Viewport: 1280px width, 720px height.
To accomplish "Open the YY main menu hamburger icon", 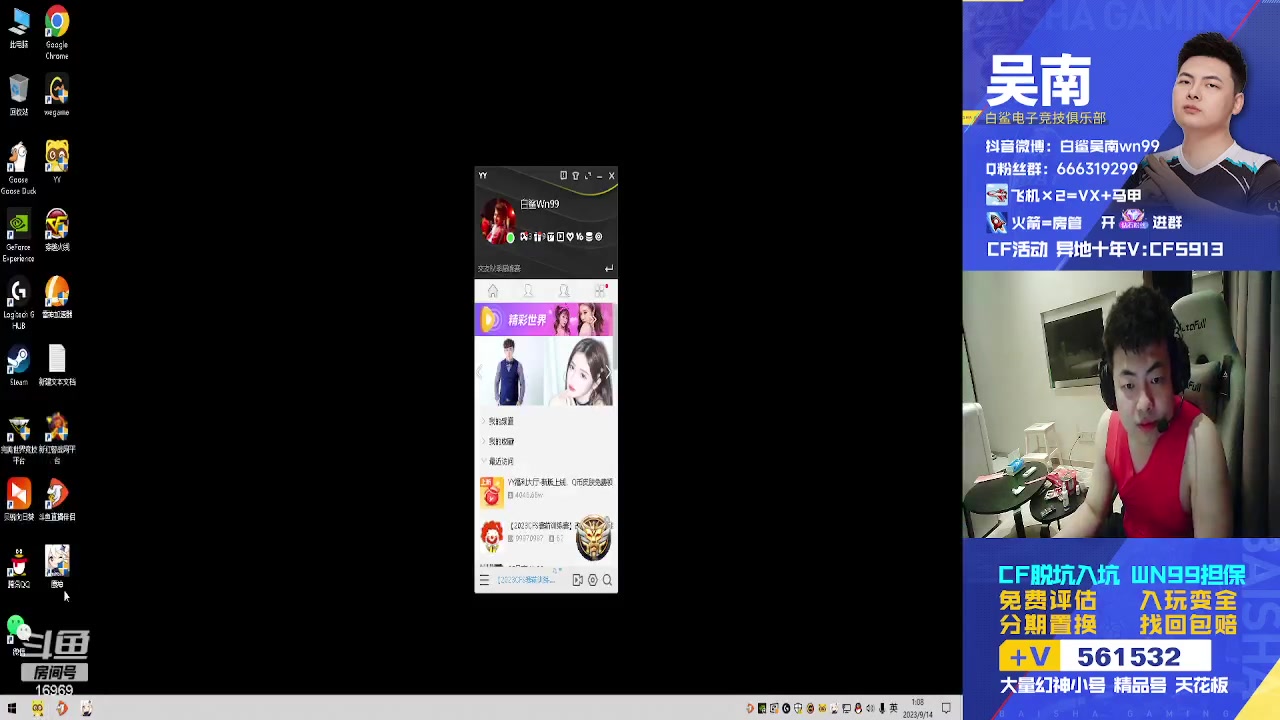I will (x=484, y=580).
